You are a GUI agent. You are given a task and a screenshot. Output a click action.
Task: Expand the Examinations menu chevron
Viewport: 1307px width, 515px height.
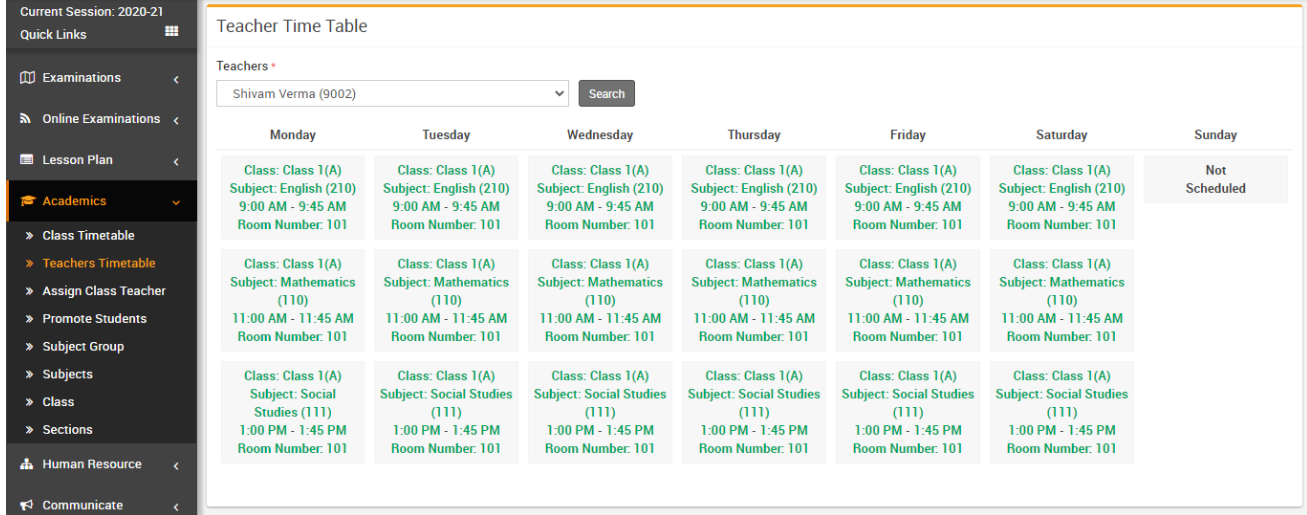click(176, 79)
